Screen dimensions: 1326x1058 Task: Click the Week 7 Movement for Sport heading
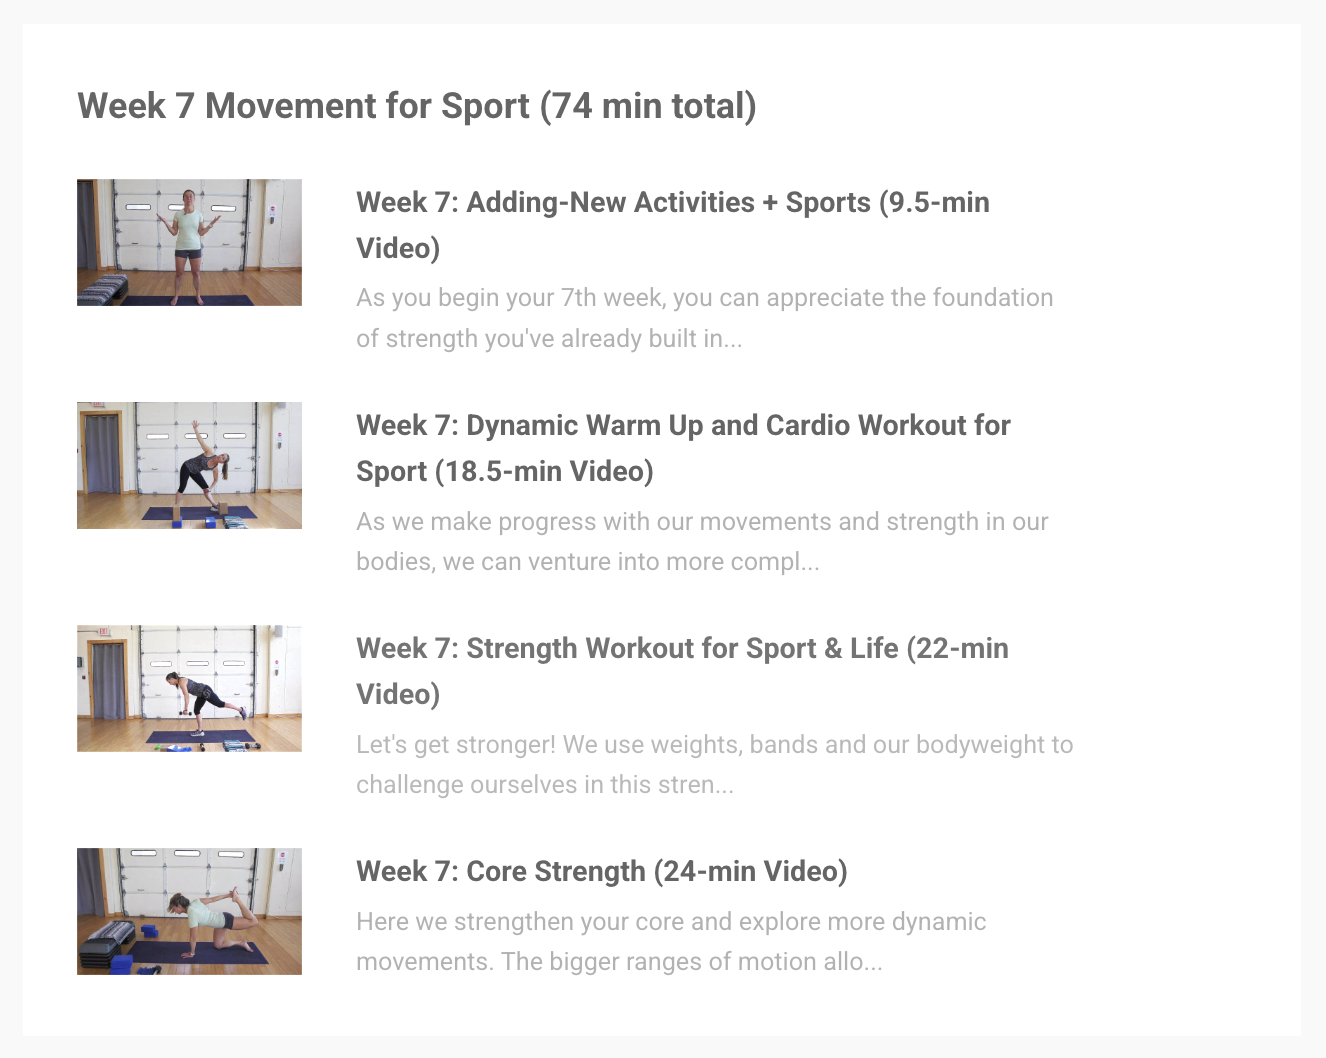tap(417, 105)
